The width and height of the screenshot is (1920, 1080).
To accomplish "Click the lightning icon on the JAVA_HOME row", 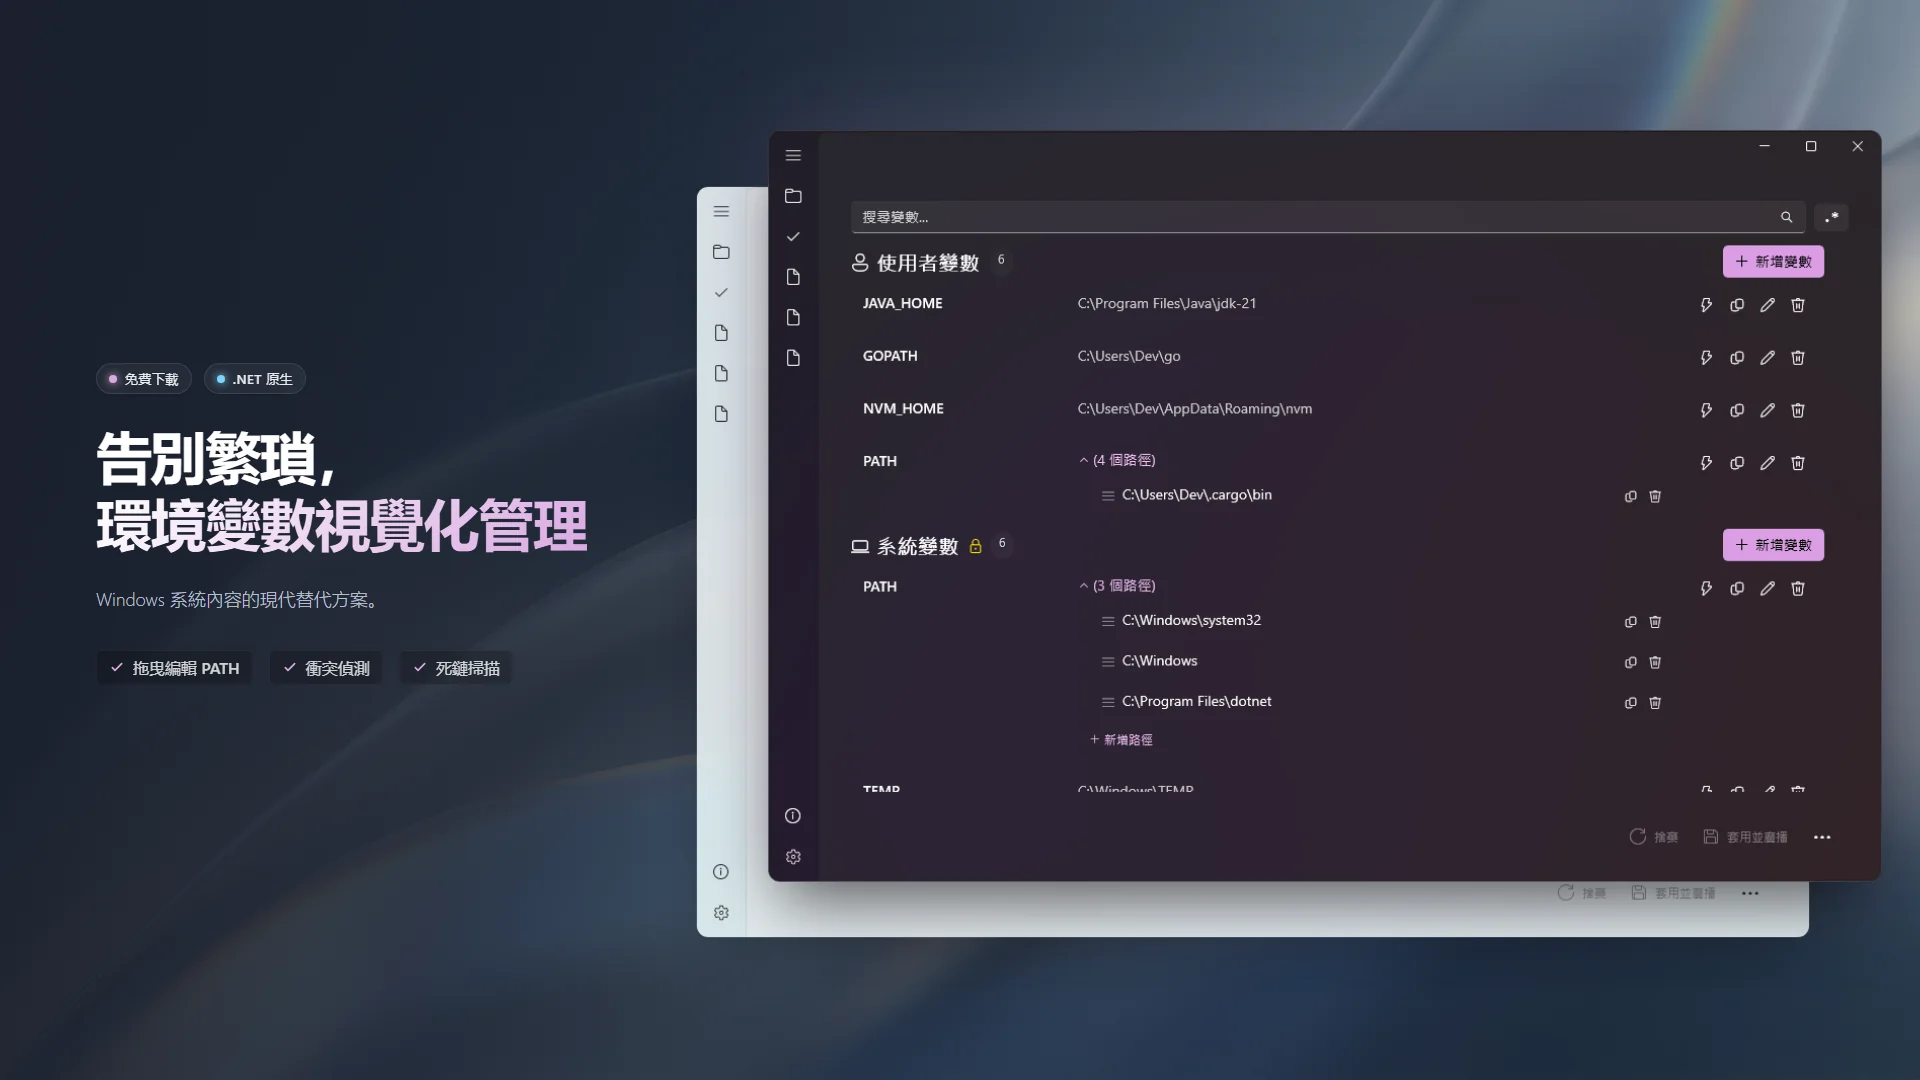I will pos(1706,305).
